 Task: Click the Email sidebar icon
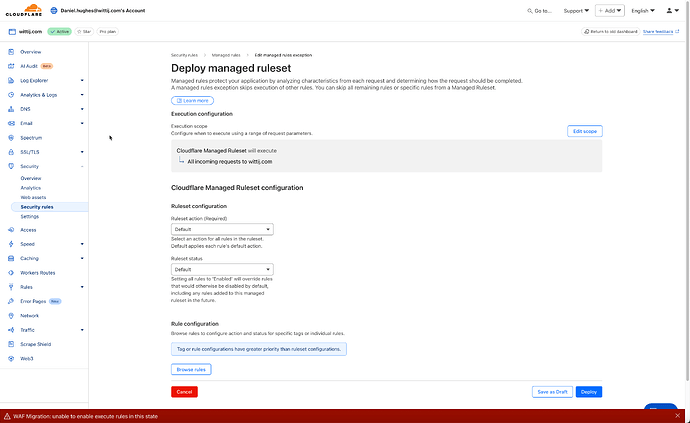pyautogui.click(x=11, y=123)
